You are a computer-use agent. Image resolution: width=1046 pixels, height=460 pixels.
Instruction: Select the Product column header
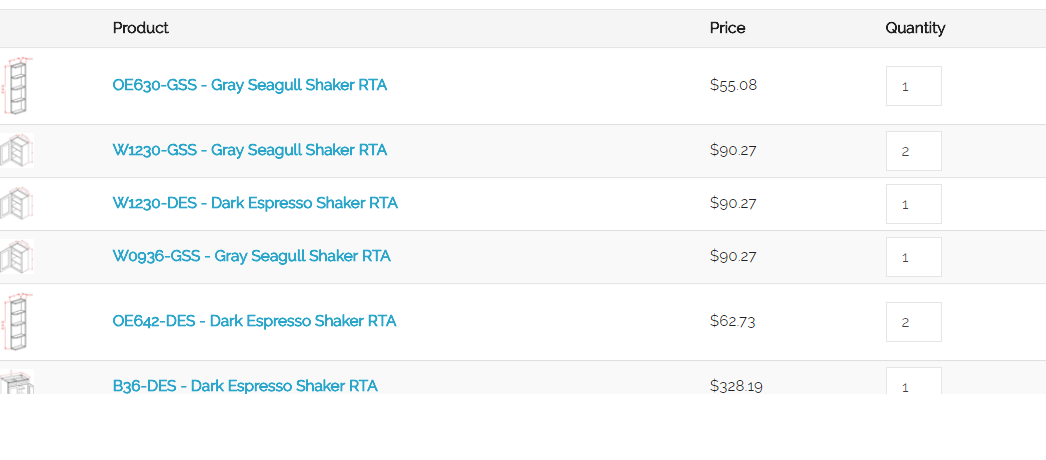(141, 28)
